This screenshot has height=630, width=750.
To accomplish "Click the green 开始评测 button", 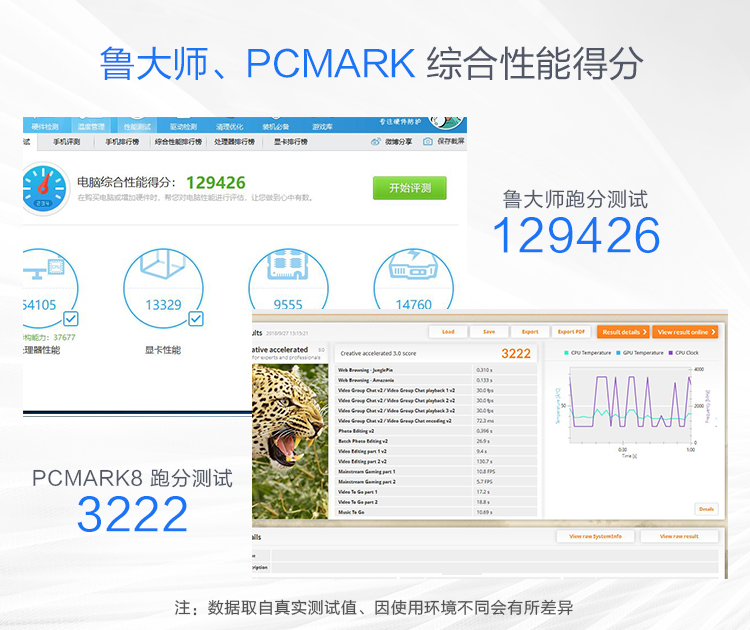I will pyautogui.click(x=409, y=188).
